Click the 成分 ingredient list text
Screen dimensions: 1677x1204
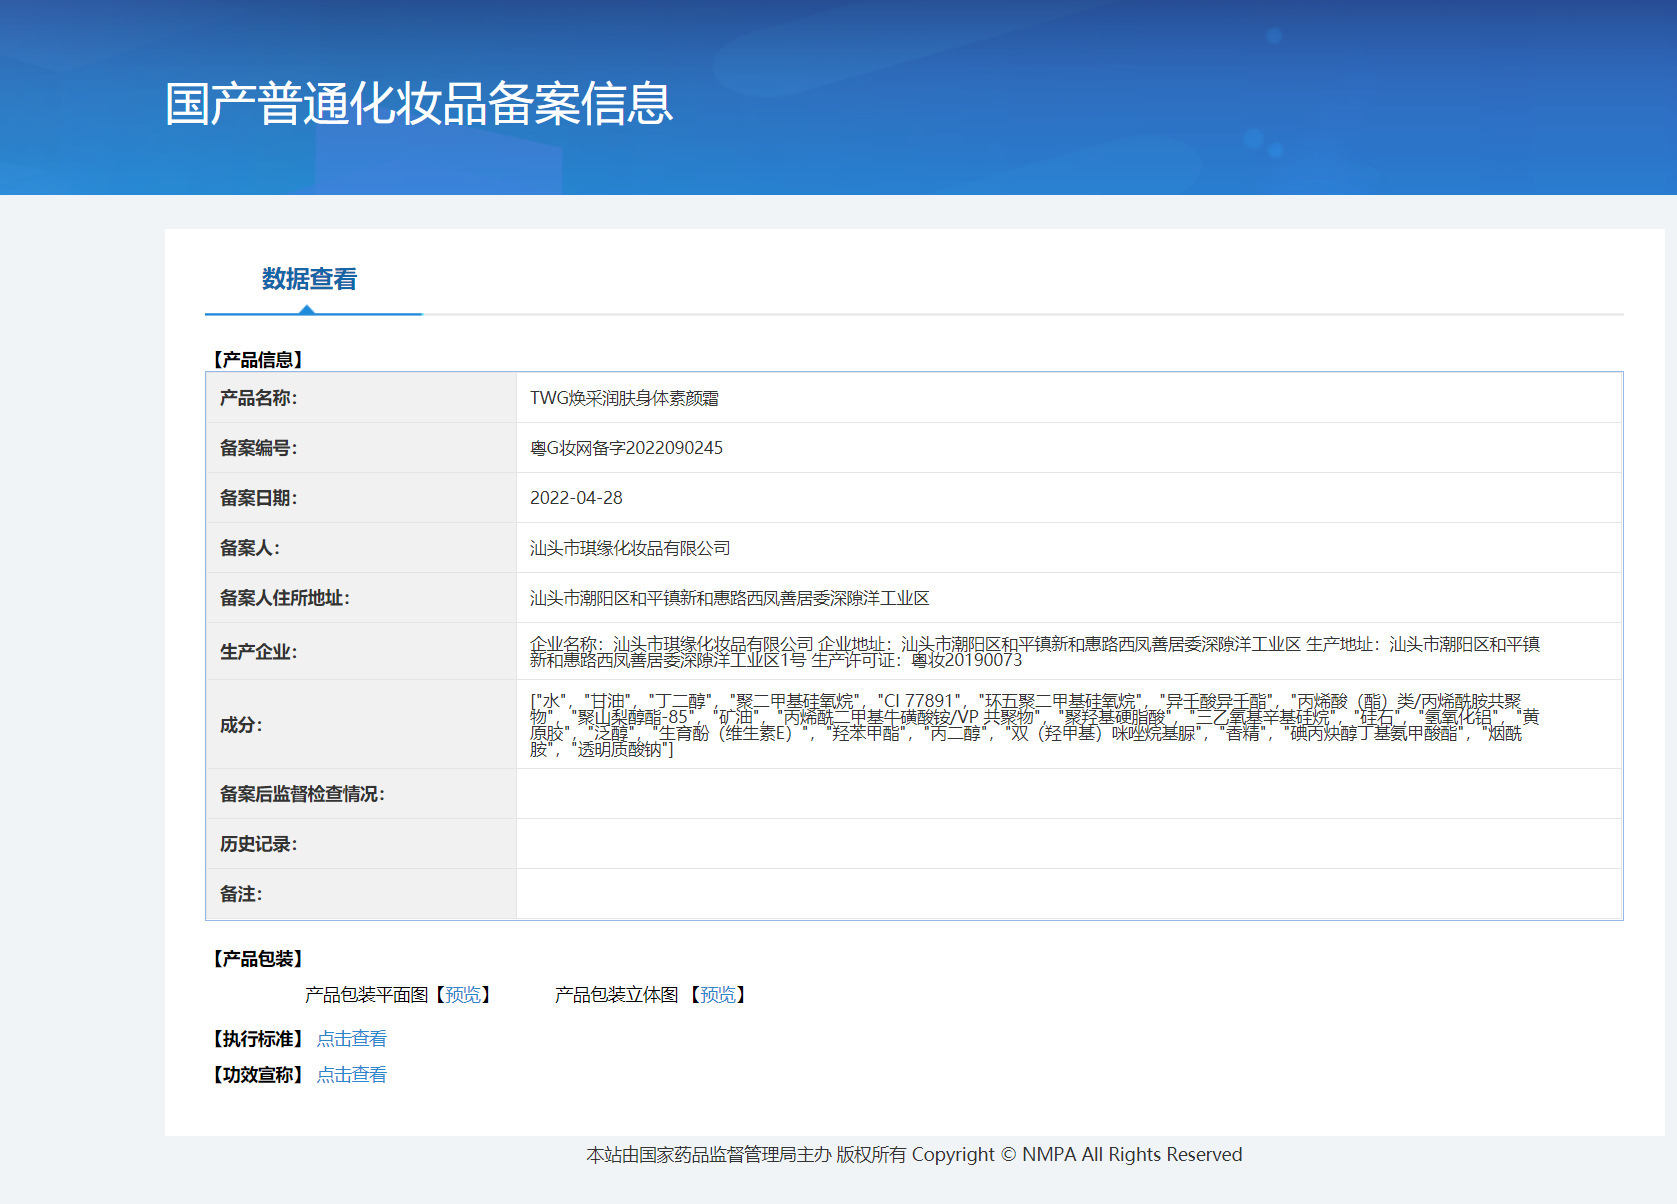1034,725
